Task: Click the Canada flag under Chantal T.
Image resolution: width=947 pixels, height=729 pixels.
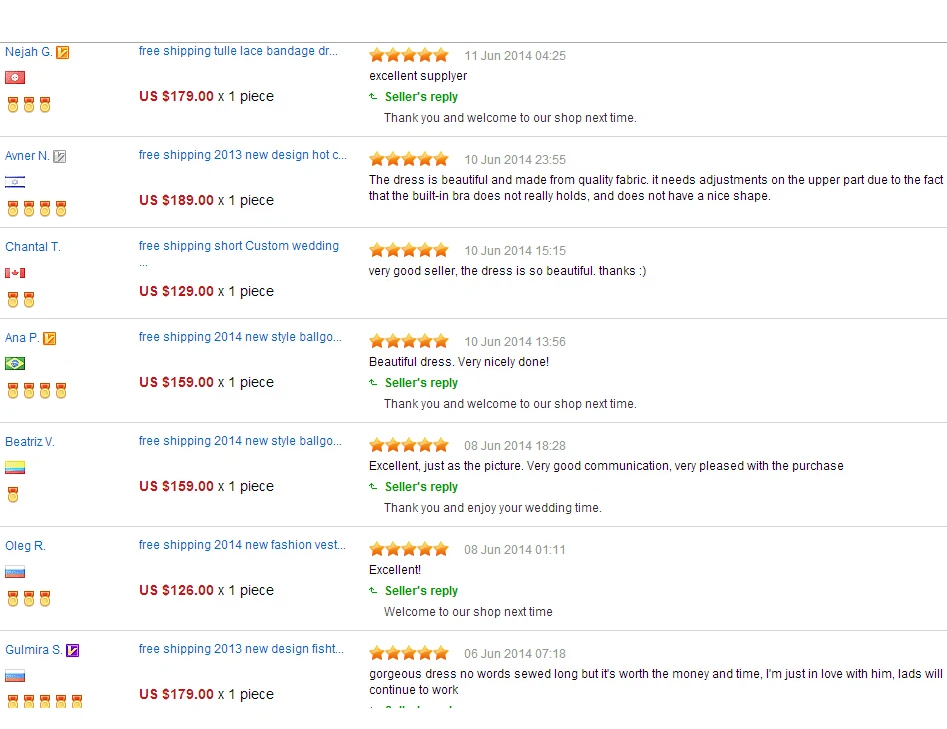Action: click(15, 273)
